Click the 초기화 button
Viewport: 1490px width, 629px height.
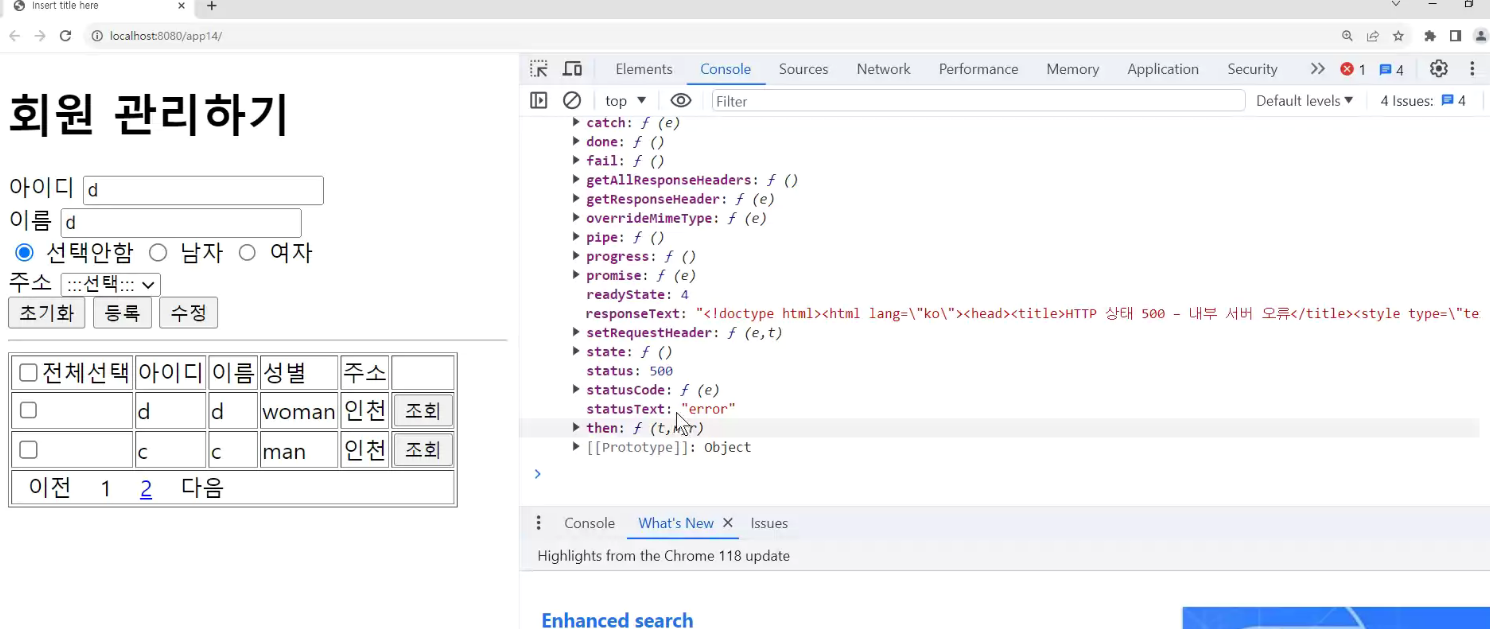click(47, 312)
